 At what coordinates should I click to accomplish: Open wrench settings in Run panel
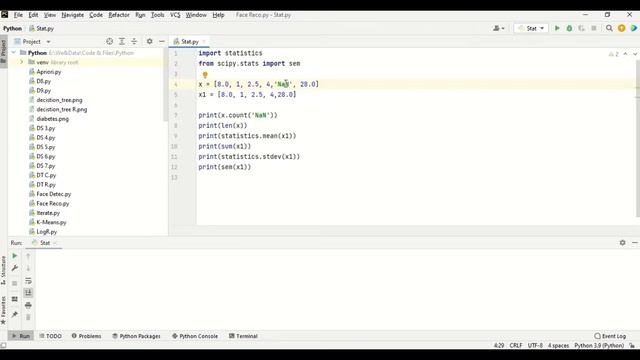point(15,268)
